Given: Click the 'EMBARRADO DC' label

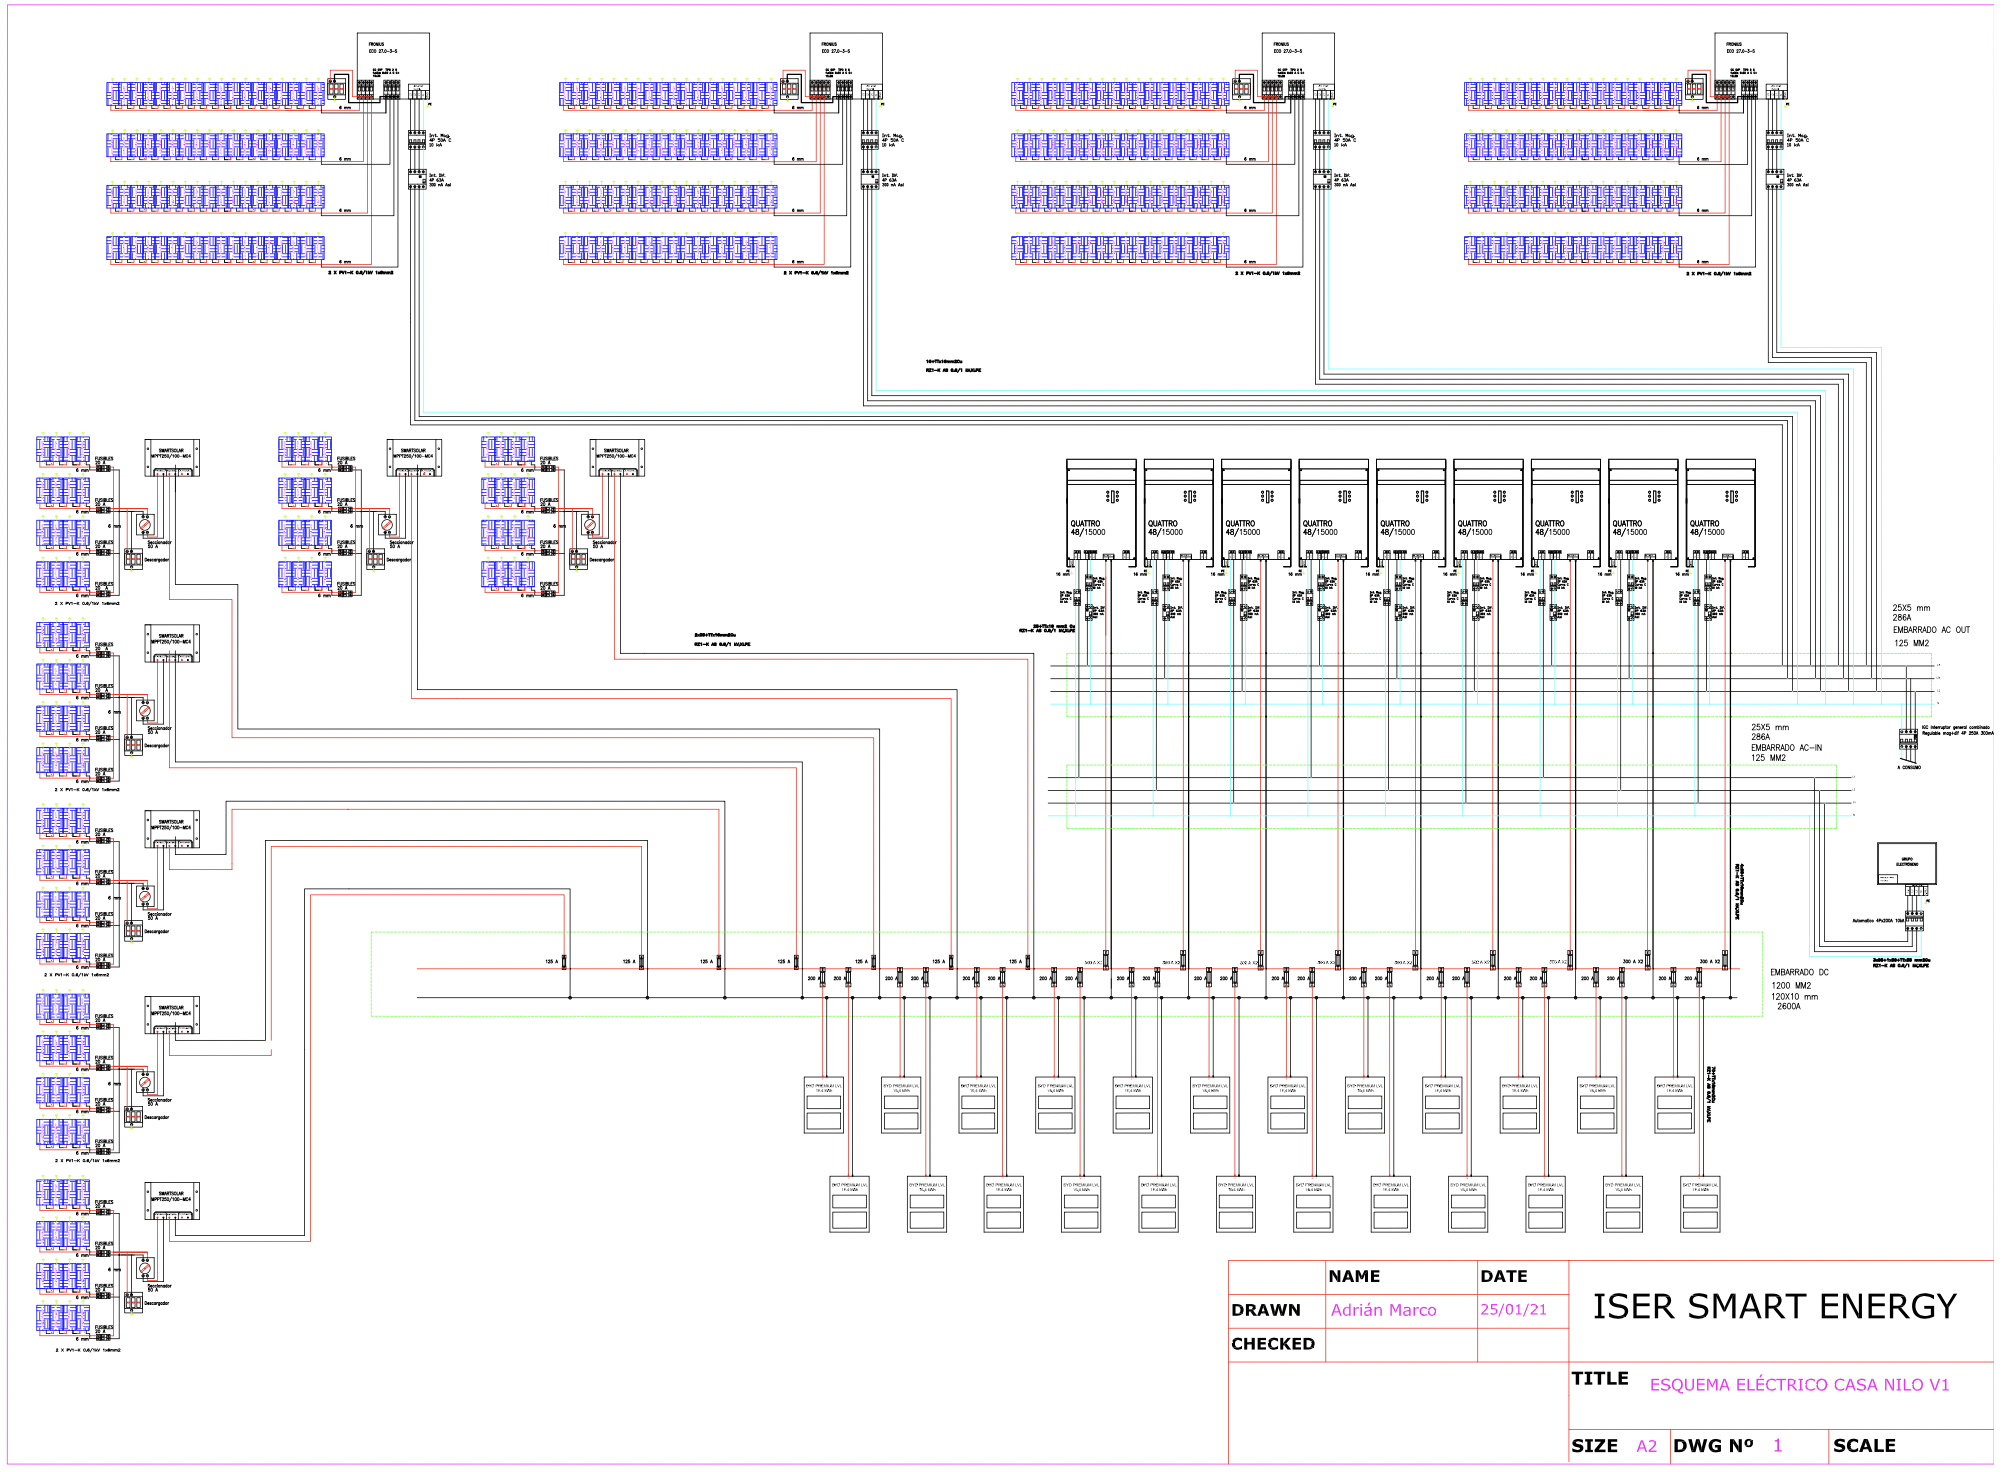Looking at the screenshot, I should [1799, 972].
